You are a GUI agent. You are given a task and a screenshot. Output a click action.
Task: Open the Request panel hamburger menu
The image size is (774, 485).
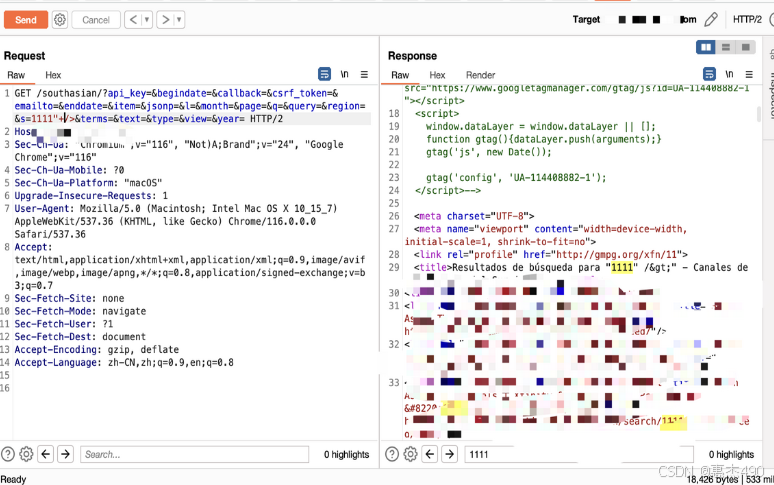tap(364, 75)
